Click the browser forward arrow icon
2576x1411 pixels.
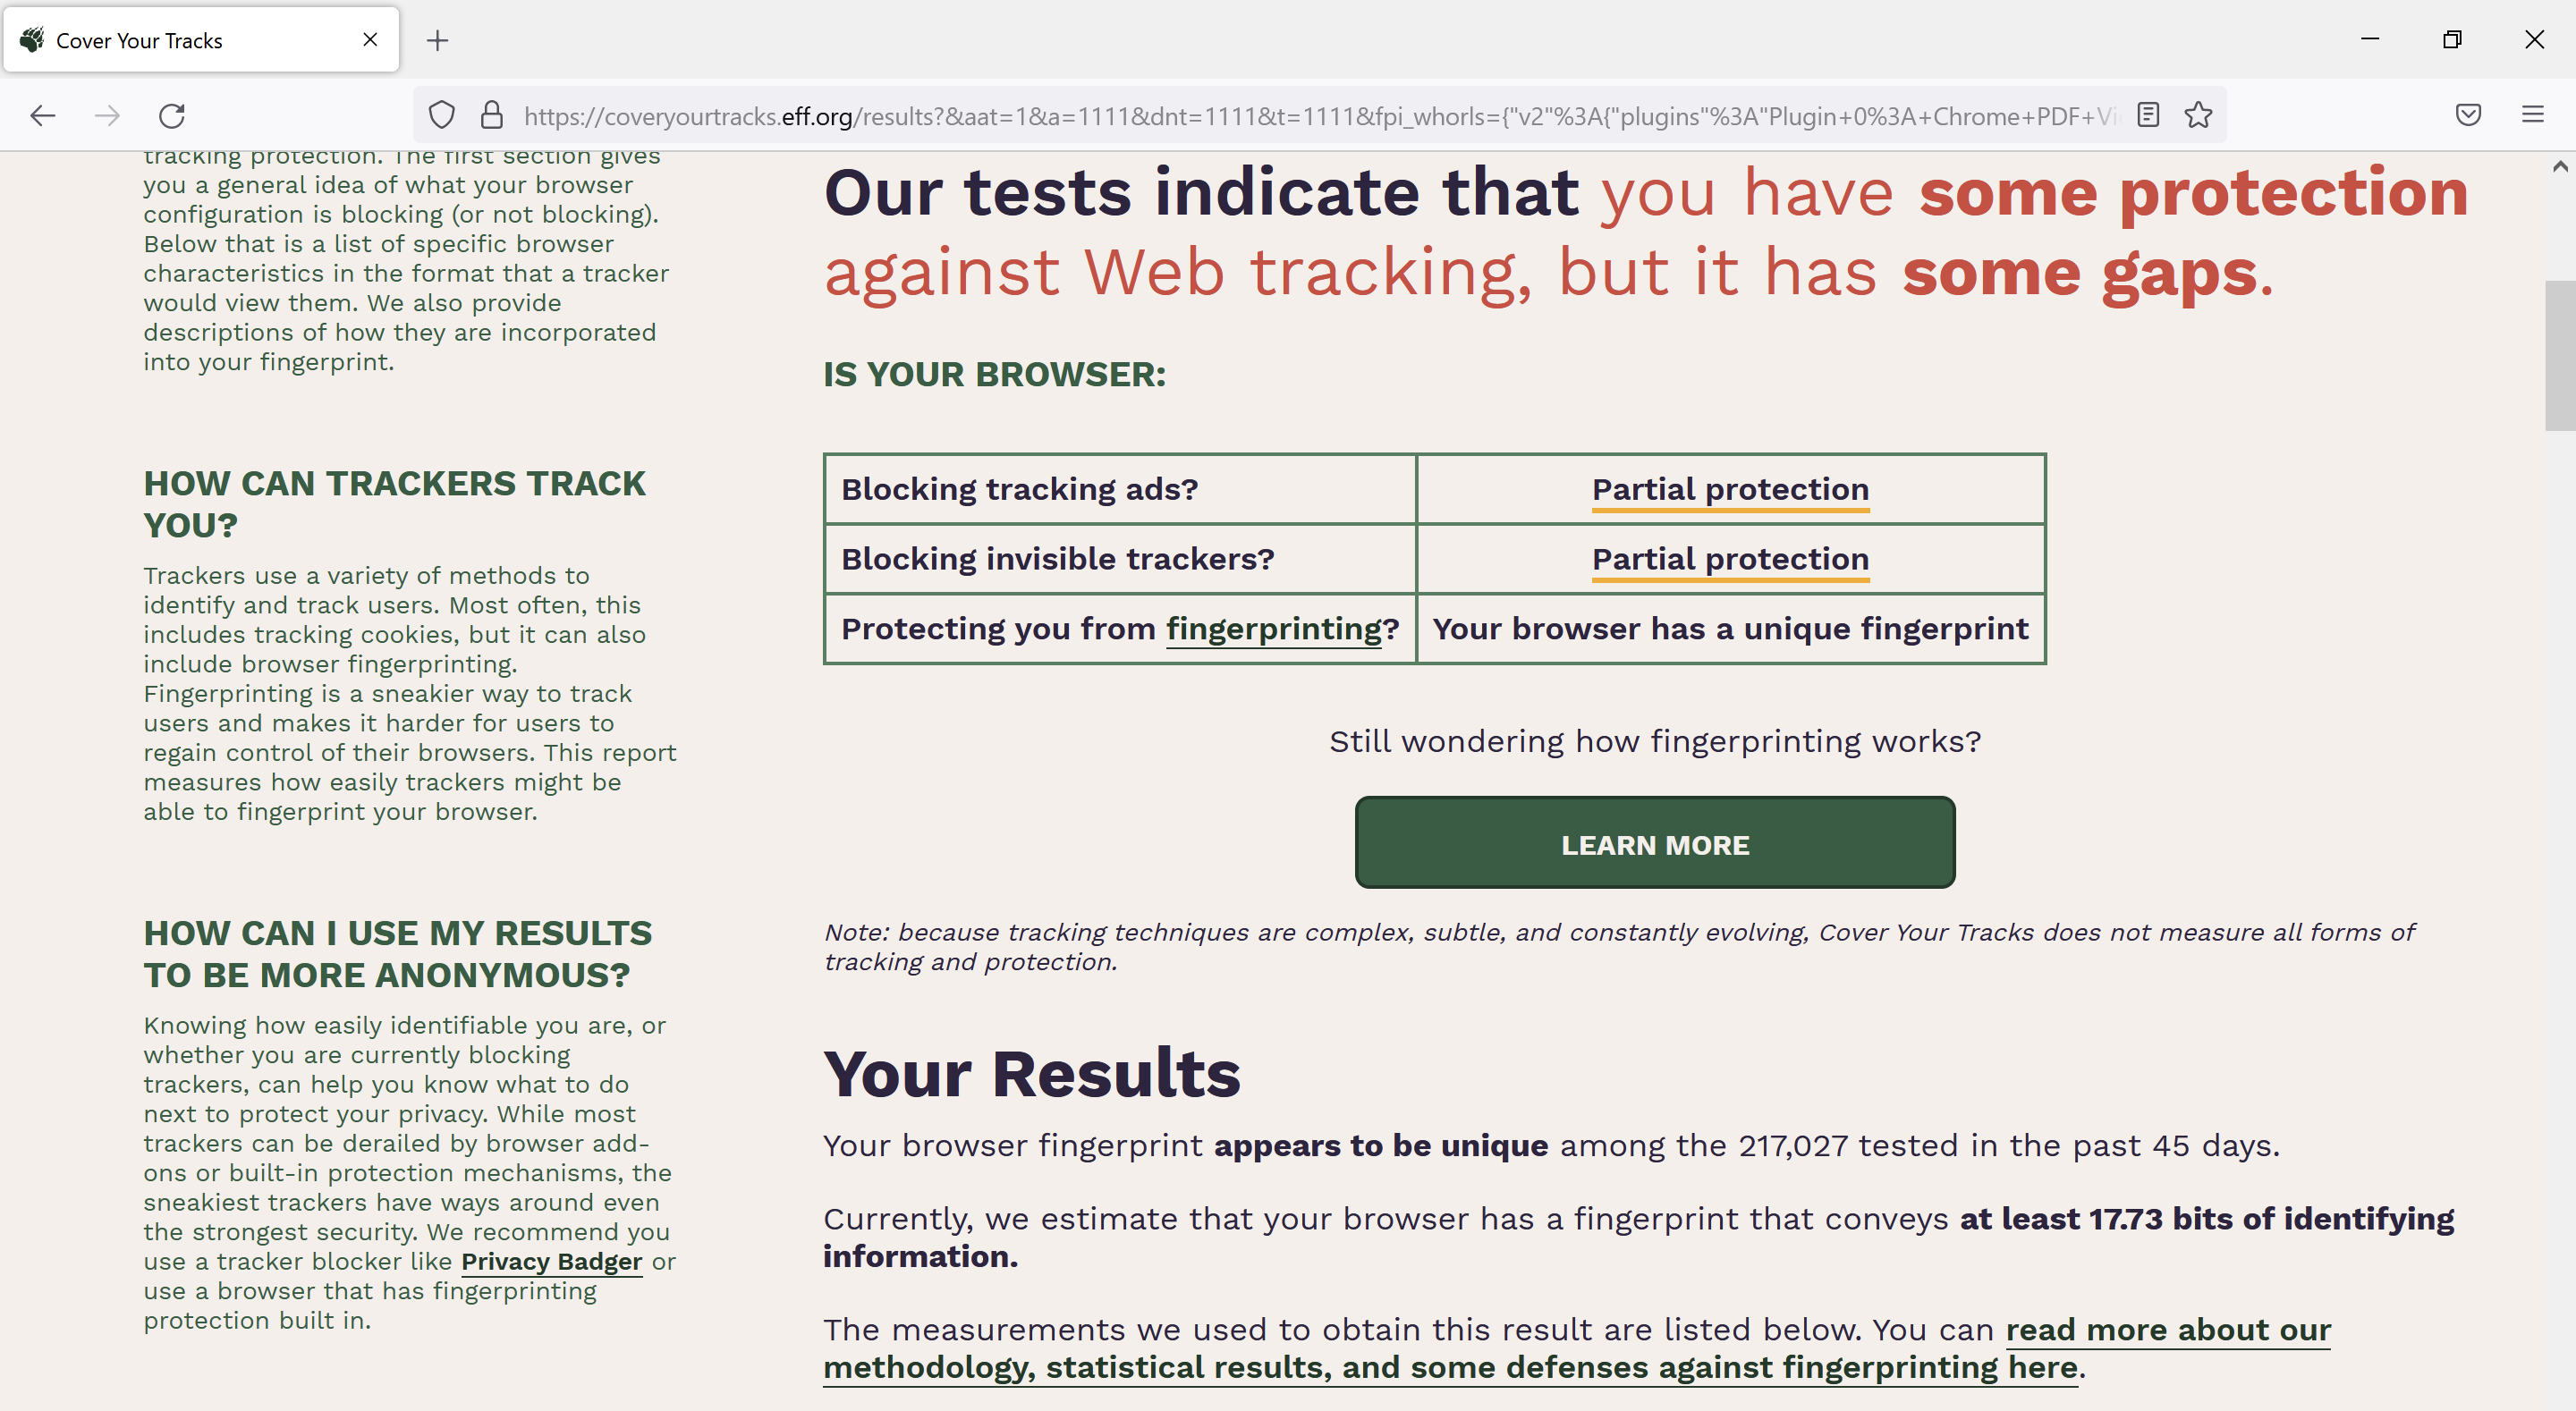click(x=107, y=116)
